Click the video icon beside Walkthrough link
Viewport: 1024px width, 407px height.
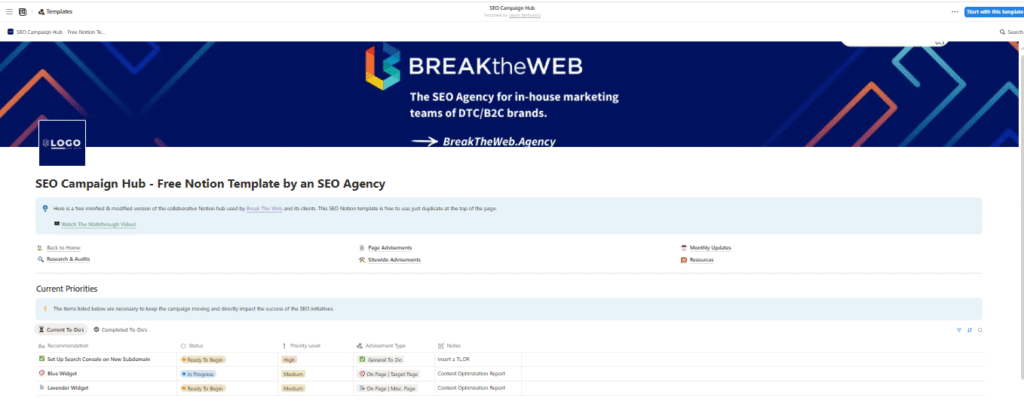[57, 223]
